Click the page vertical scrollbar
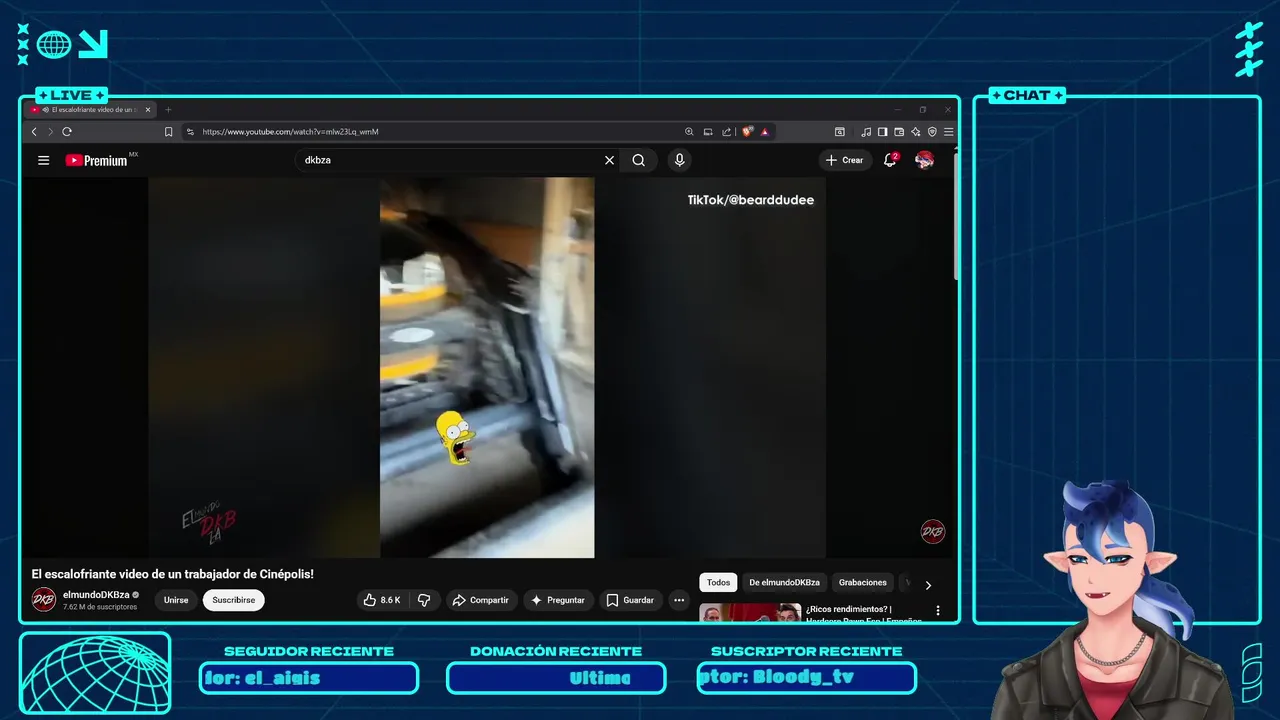The image size is (1280, 720). [956, 215]
